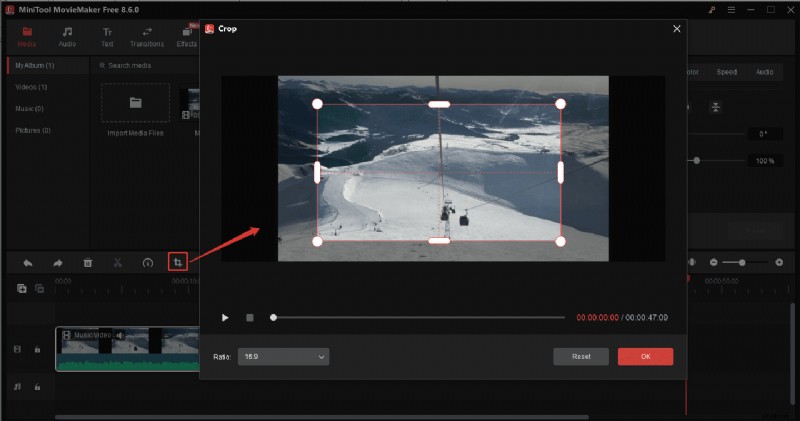The height and width of the screenshot is (421, 800).
Task: Click the scale value field 100%
Action: (765, 161)
